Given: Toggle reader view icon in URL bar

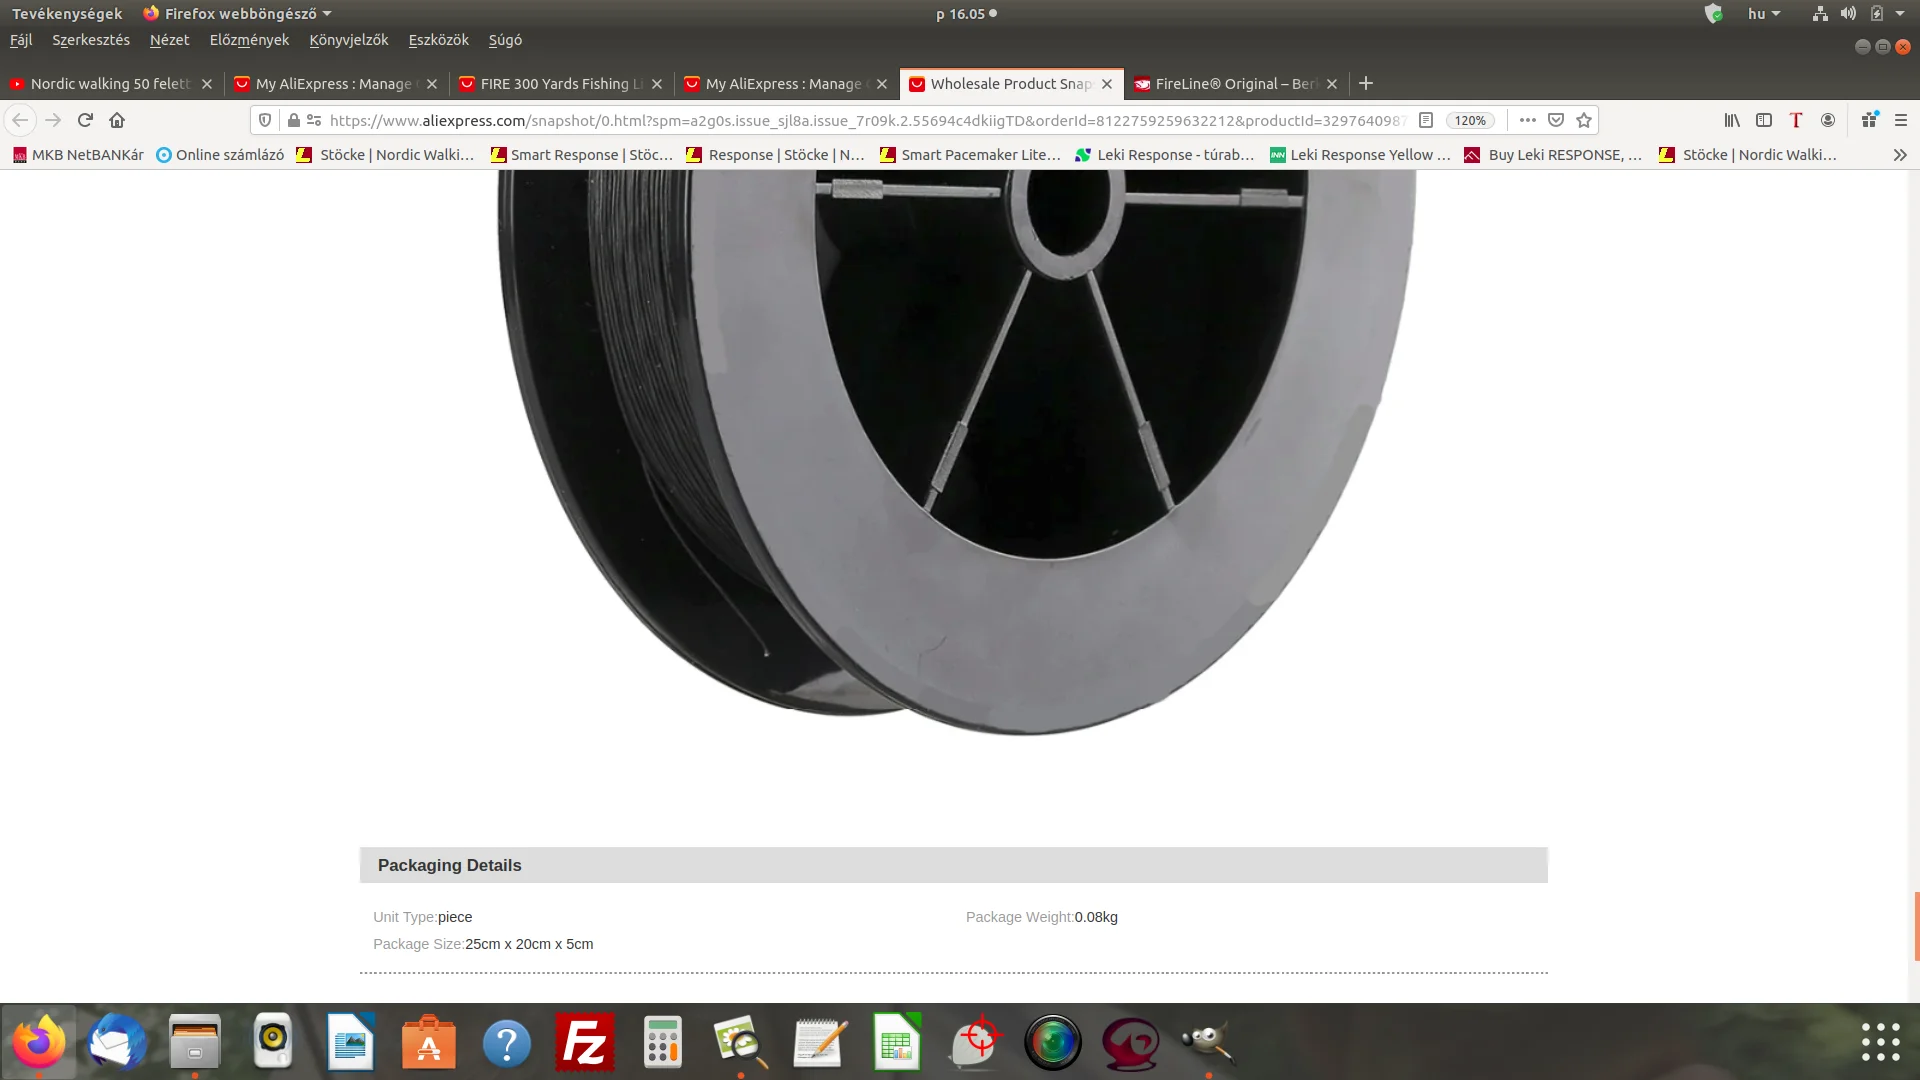Looking at the screenshot, I should click(1426, 120).
